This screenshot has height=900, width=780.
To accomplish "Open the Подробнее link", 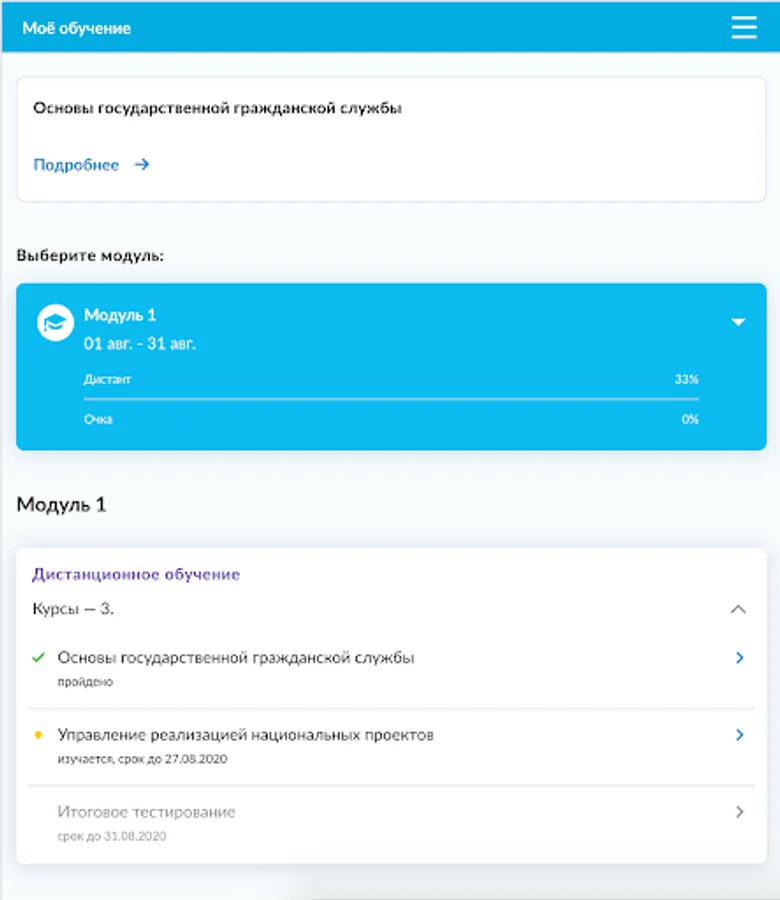I will (x=76, y=165).
